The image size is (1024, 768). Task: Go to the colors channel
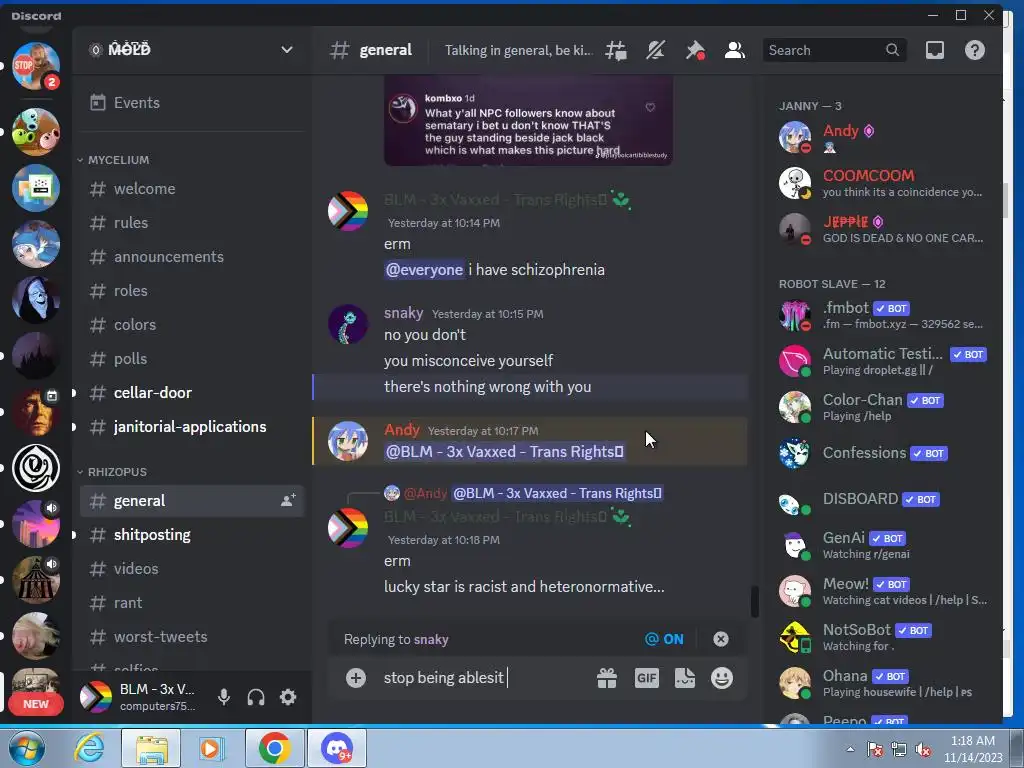click(x=191, y=325)
